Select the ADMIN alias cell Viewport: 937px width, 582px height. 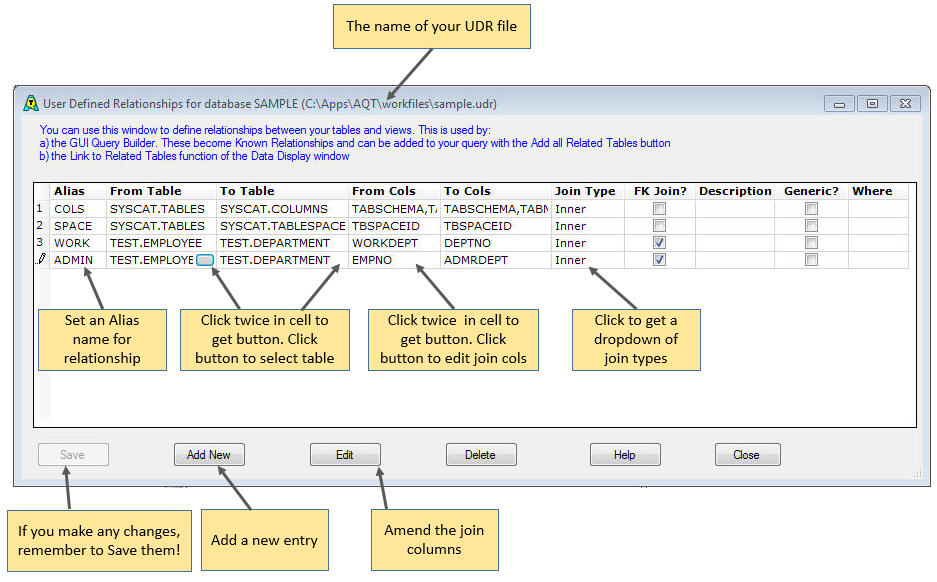(x=78, y=260)
